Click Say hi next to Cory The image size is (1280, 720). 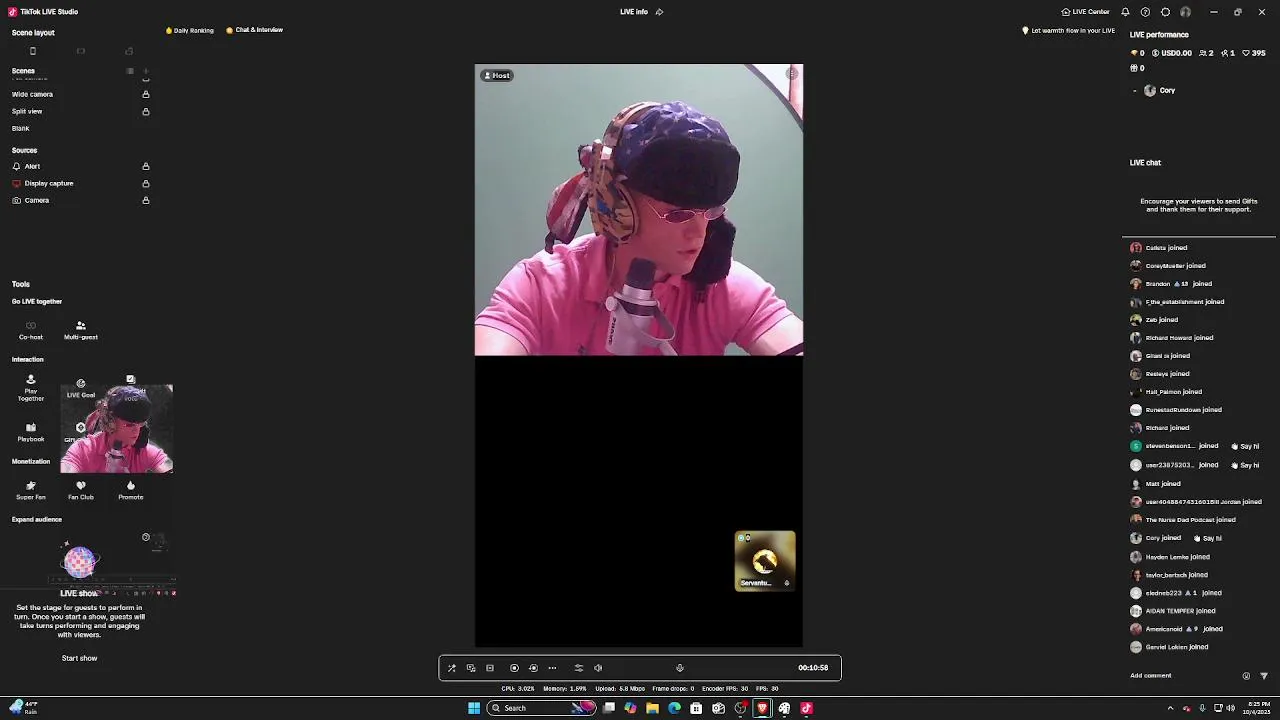tap(1208, 538)
